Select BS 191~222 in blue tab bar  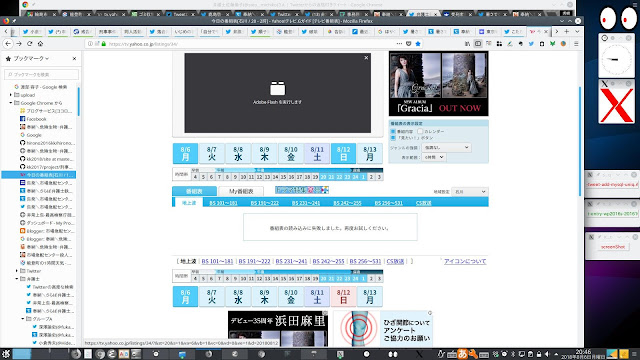(x=264, y=203)
